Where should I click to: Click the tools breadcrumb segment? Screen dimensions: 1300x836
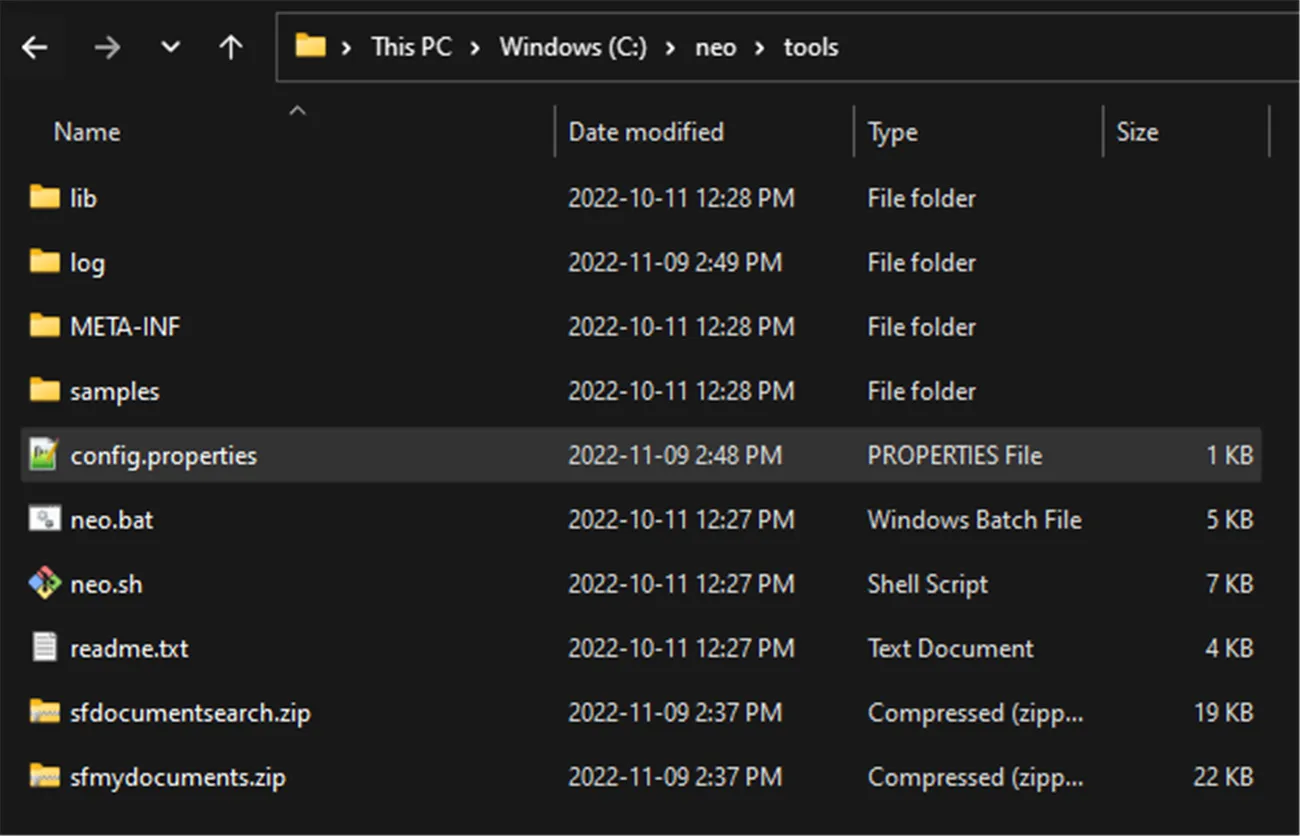click(811, 47)
